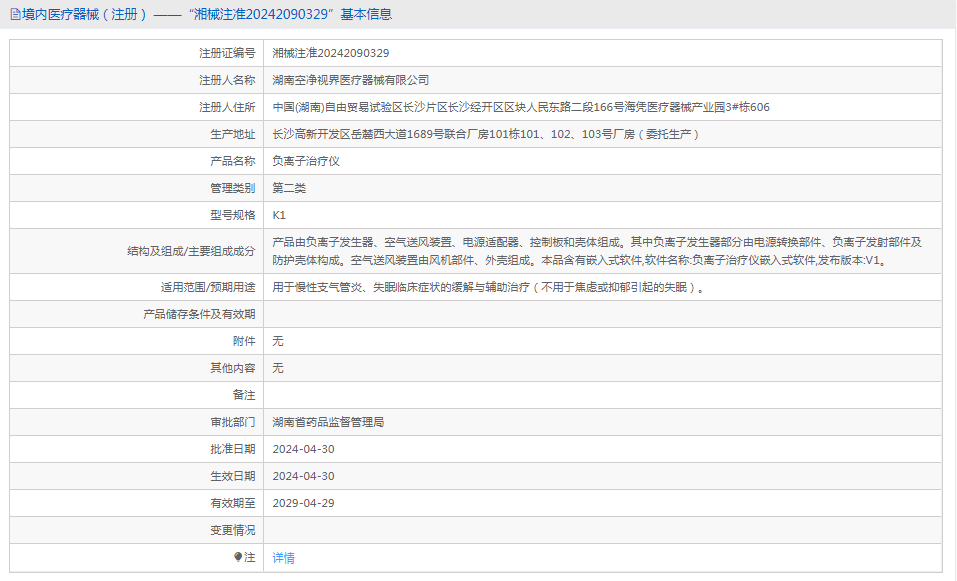Click the 产品名称 field label
The image size is (957, 581).
233,161
